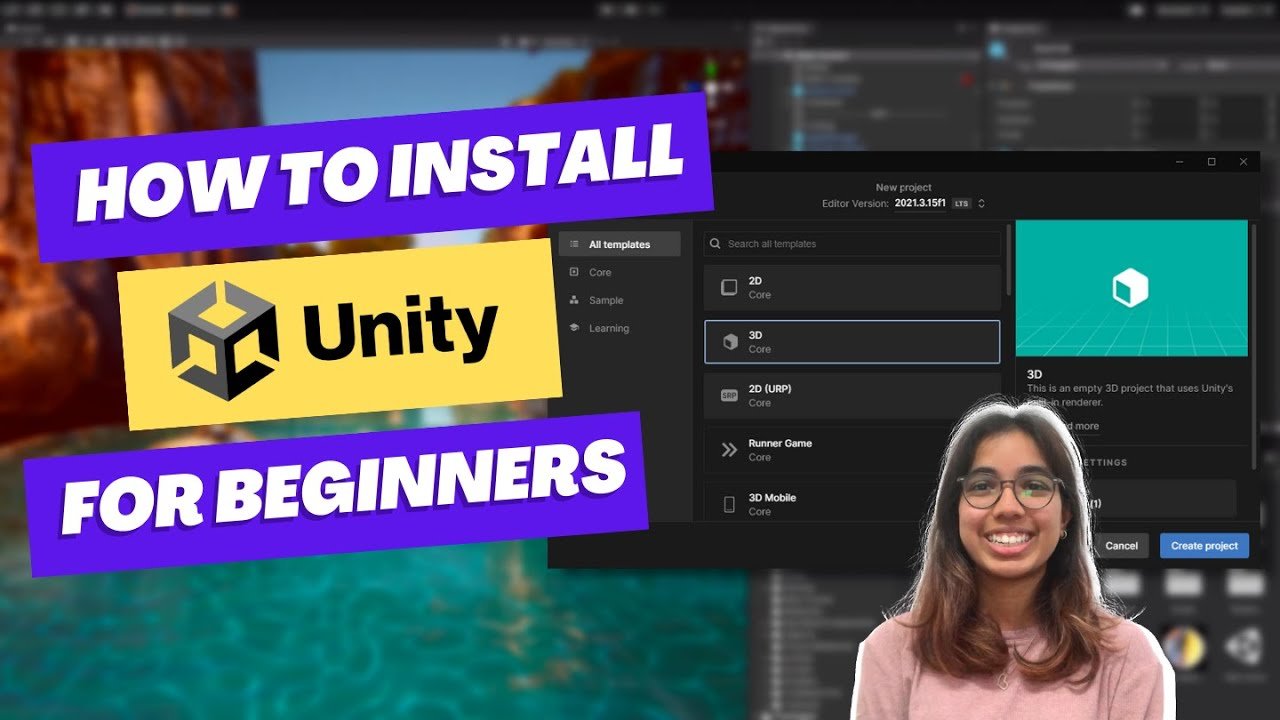Click the 2D template square icon
The height and width of the screenshot is (720, 1280).
pyautogui.click(x=729, y=288)
